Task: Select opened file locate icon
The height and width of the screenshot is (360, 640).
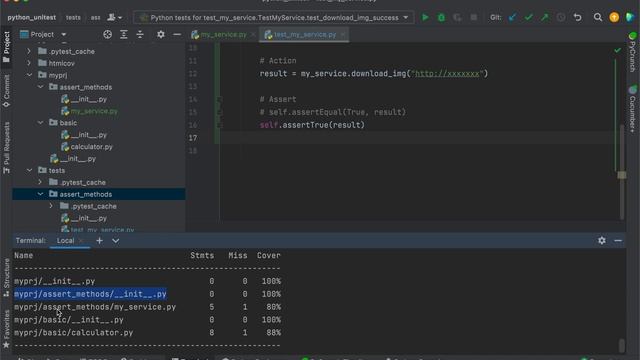Action: pyautogui.click(x=107, y=35)
